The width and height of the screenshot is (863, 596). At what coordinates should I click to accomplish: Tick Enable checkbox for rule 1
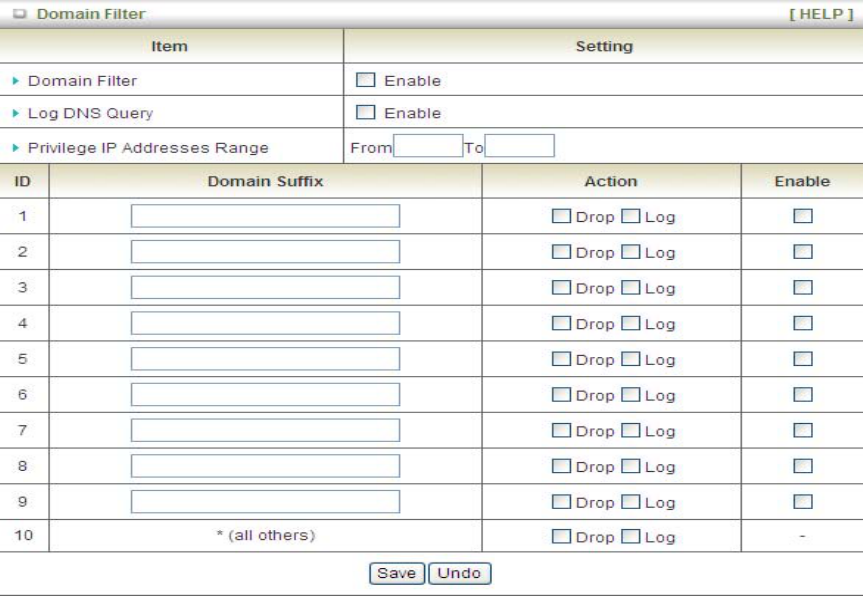click(x=802, y=216)
